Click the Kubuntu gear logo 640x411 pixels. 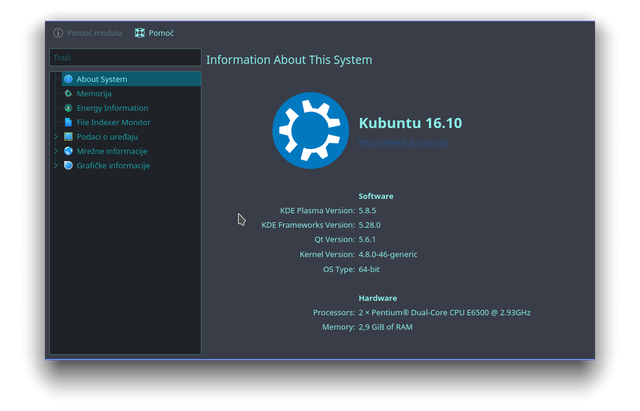pyautogui.click(x=310, y=131)
